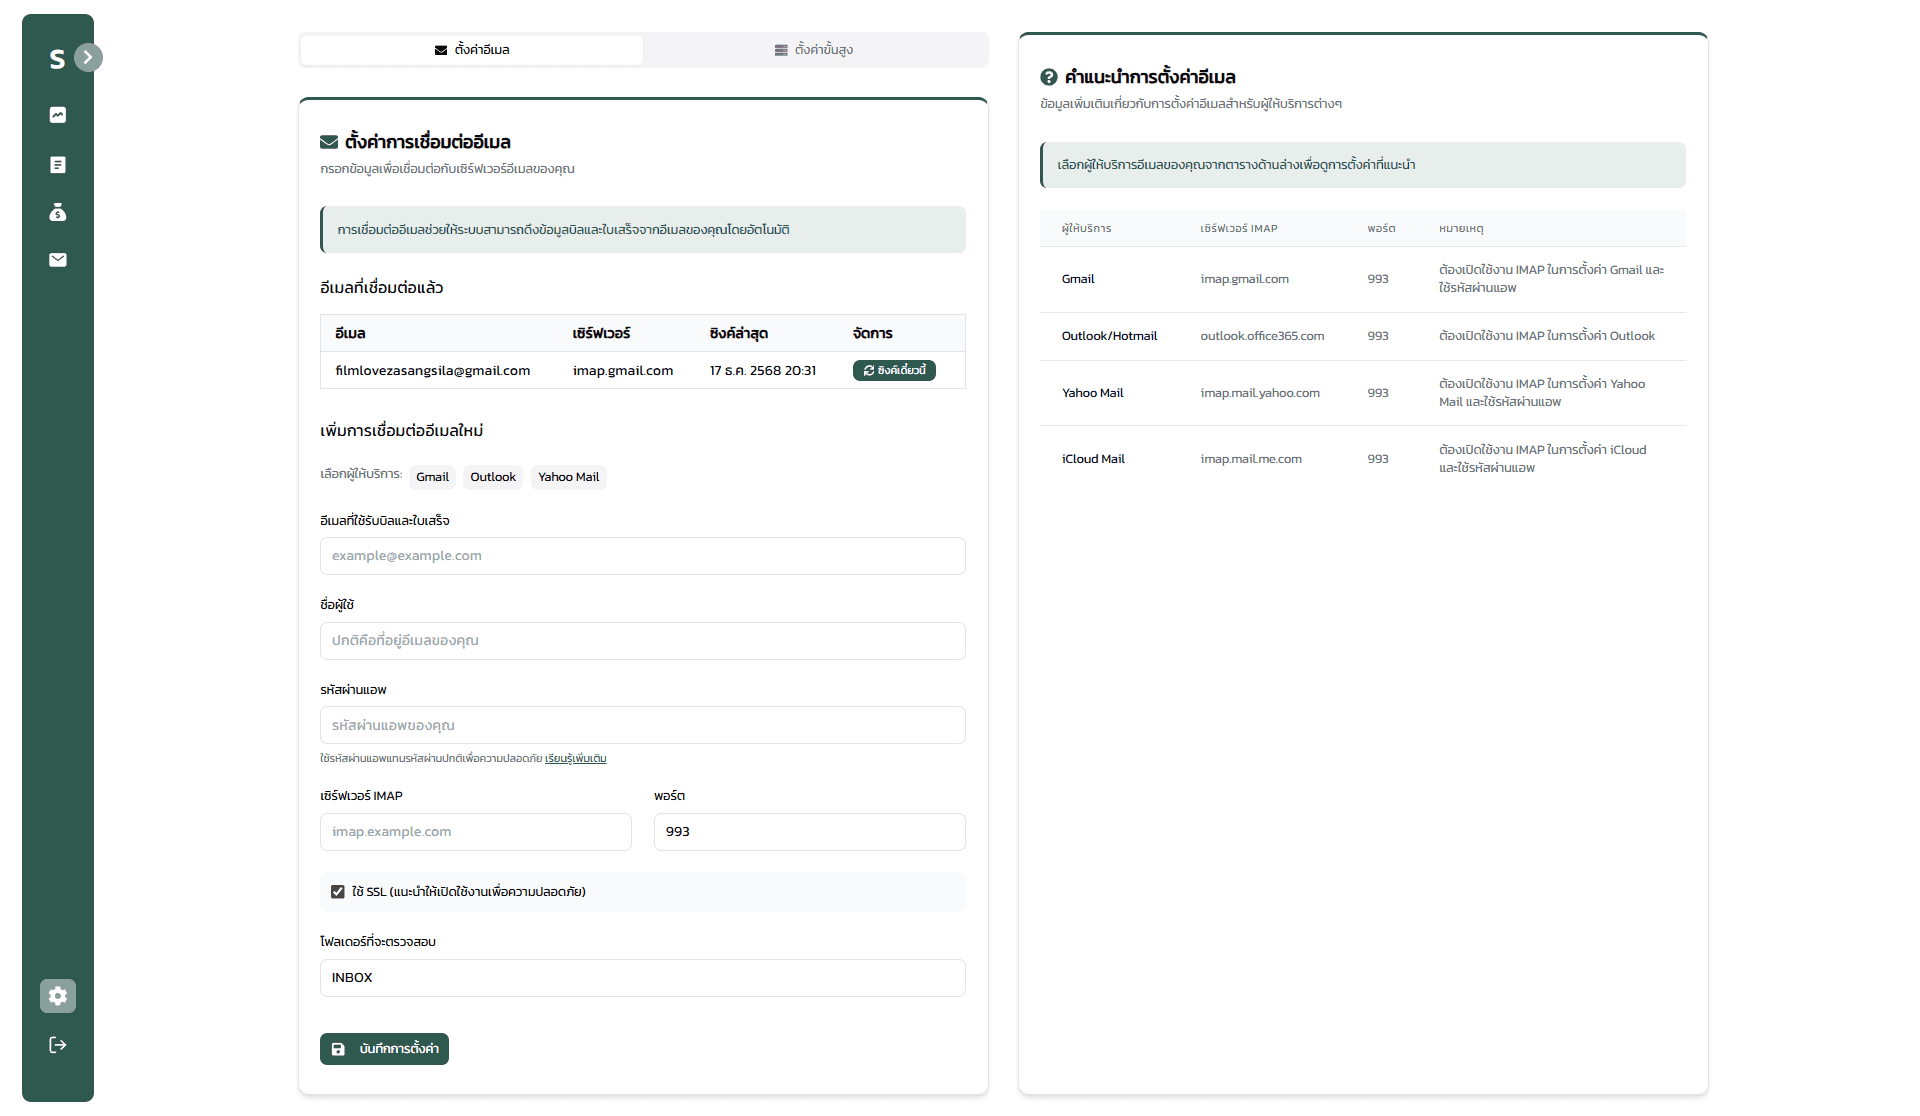Select the Gmail provider chip

[432, 477]
